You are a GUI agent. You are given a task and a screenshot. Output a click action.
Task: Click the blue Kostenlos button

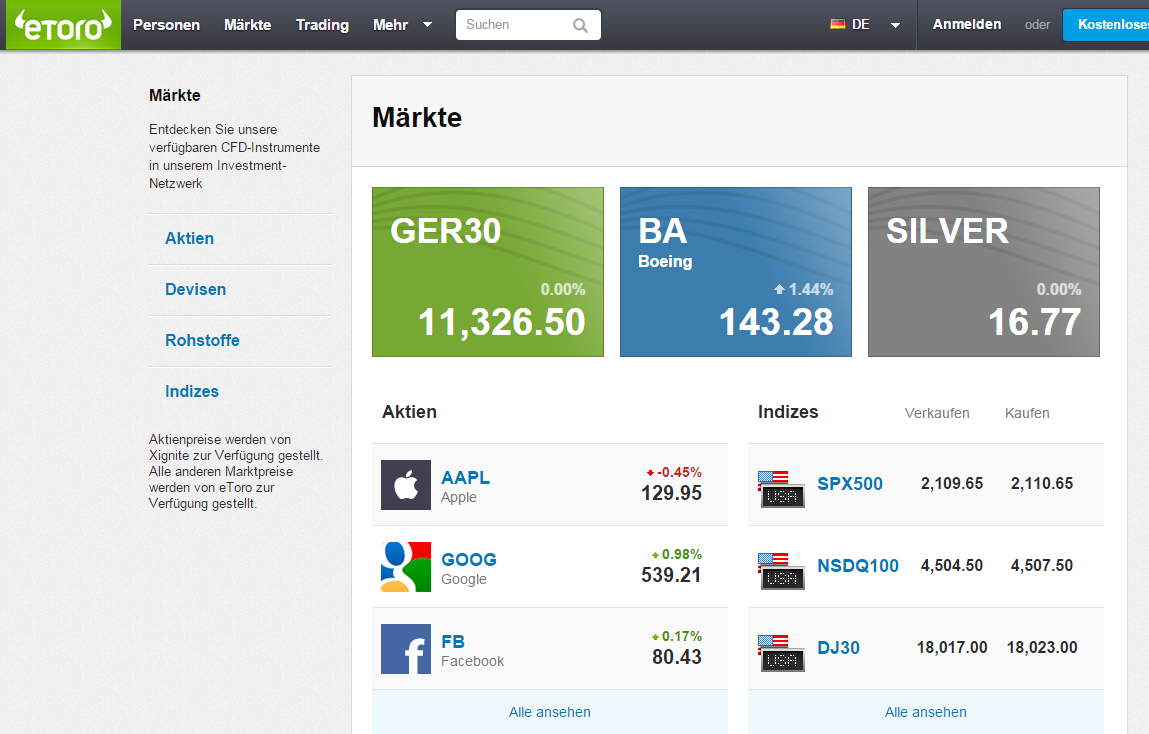point(1106,25)
